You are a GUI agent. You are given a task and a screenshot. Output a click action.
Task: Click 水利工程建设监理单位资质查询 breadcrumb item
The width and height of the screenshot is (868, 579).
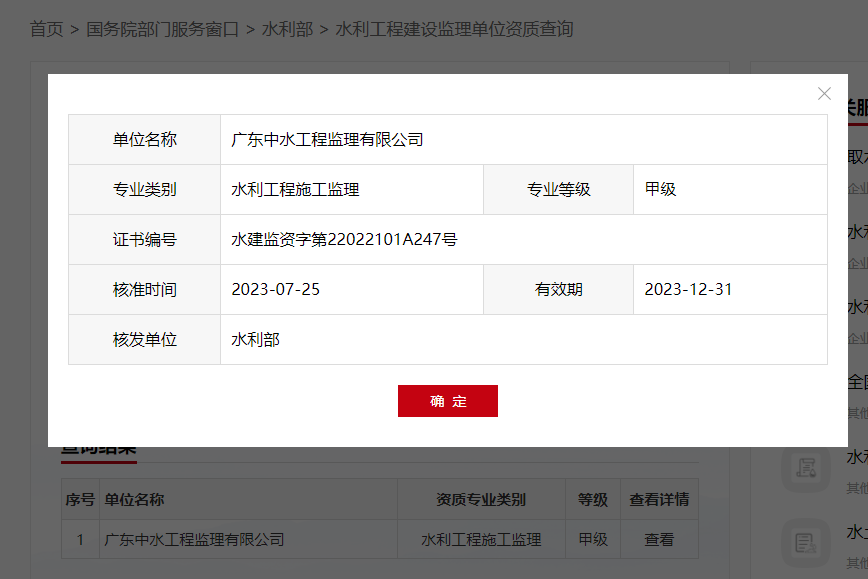coord(454,29)
